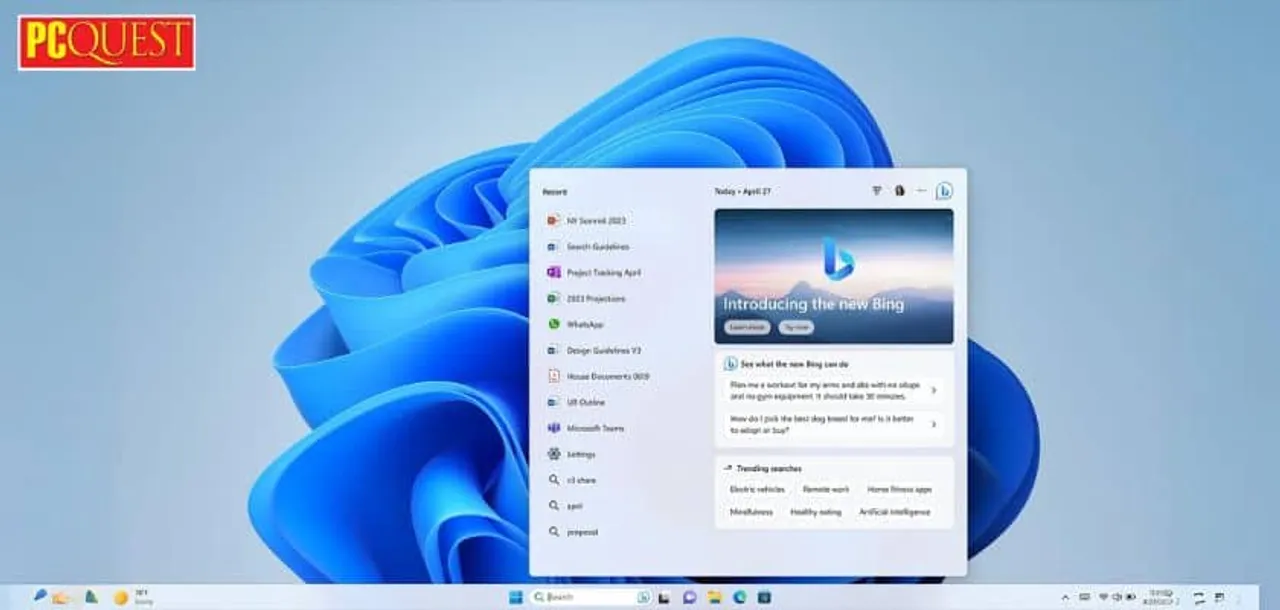The height and width of the screenshot is (610, 1280).
Task: Search trending topic Artificial intelligence
Action: coord(895,512)
